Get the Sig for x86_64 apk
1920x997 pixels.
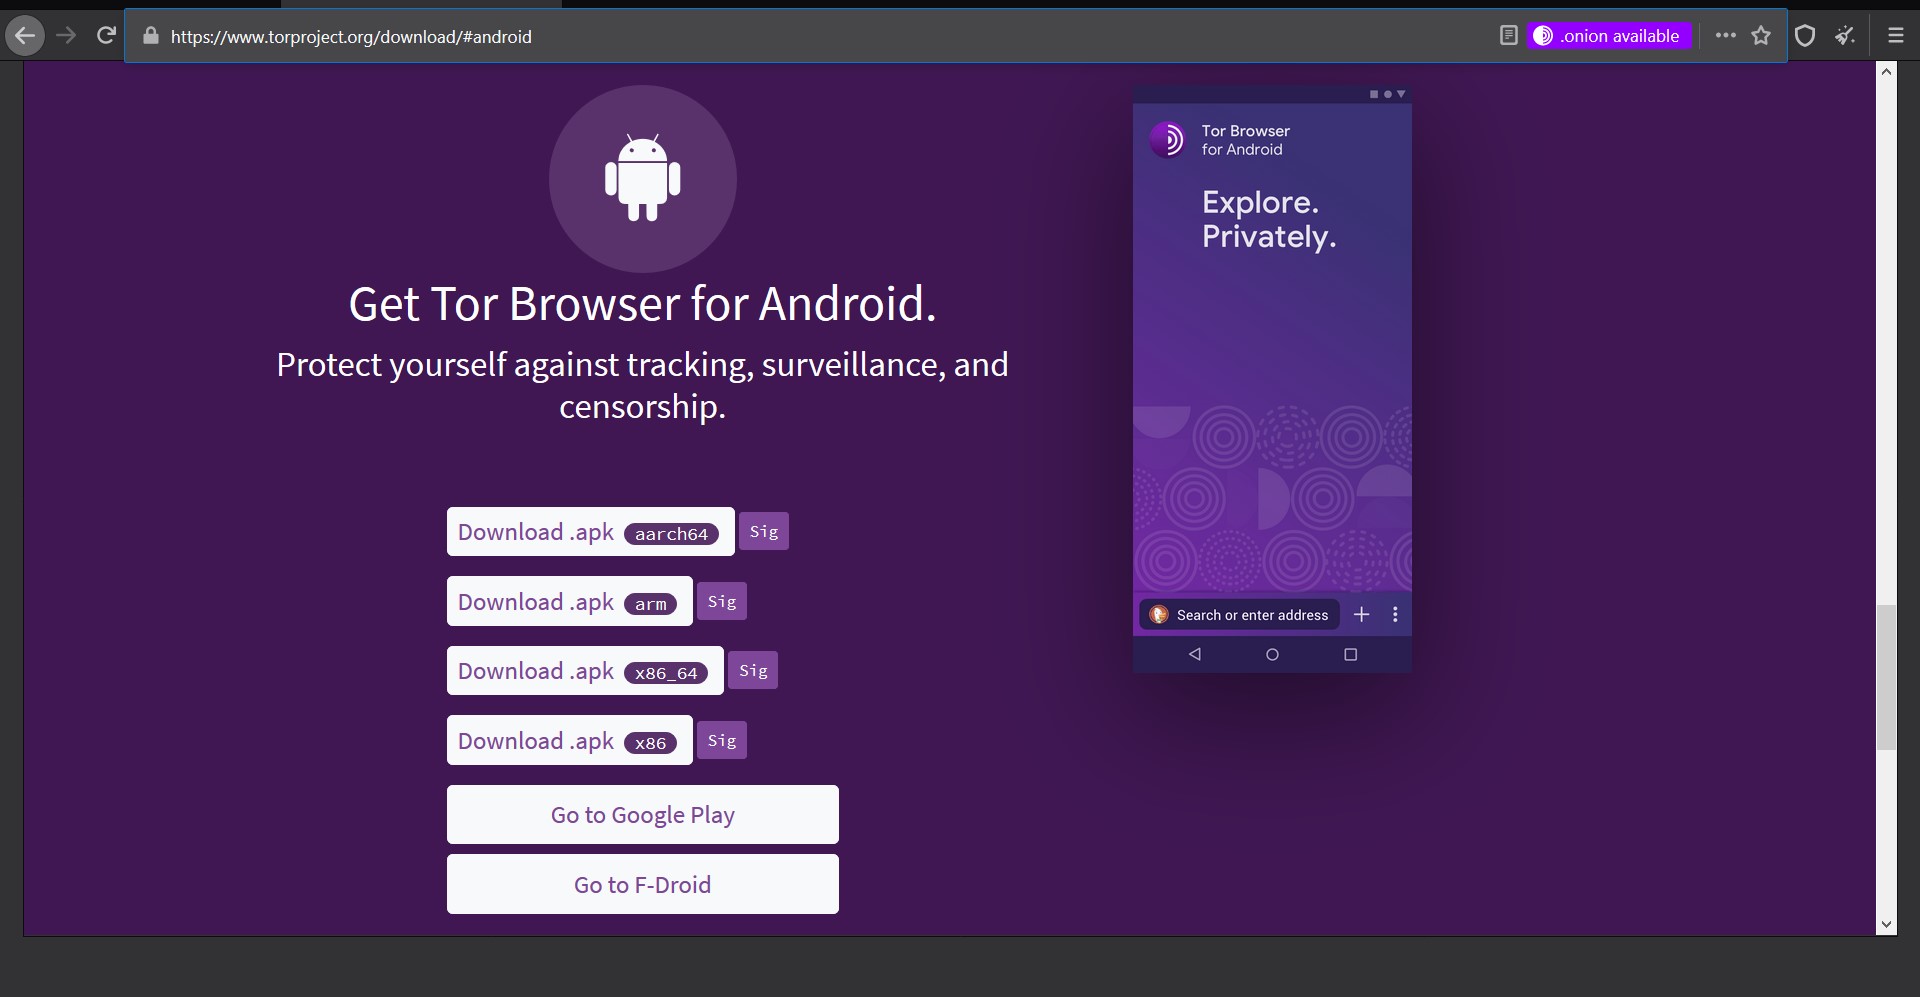click(753, 671)
